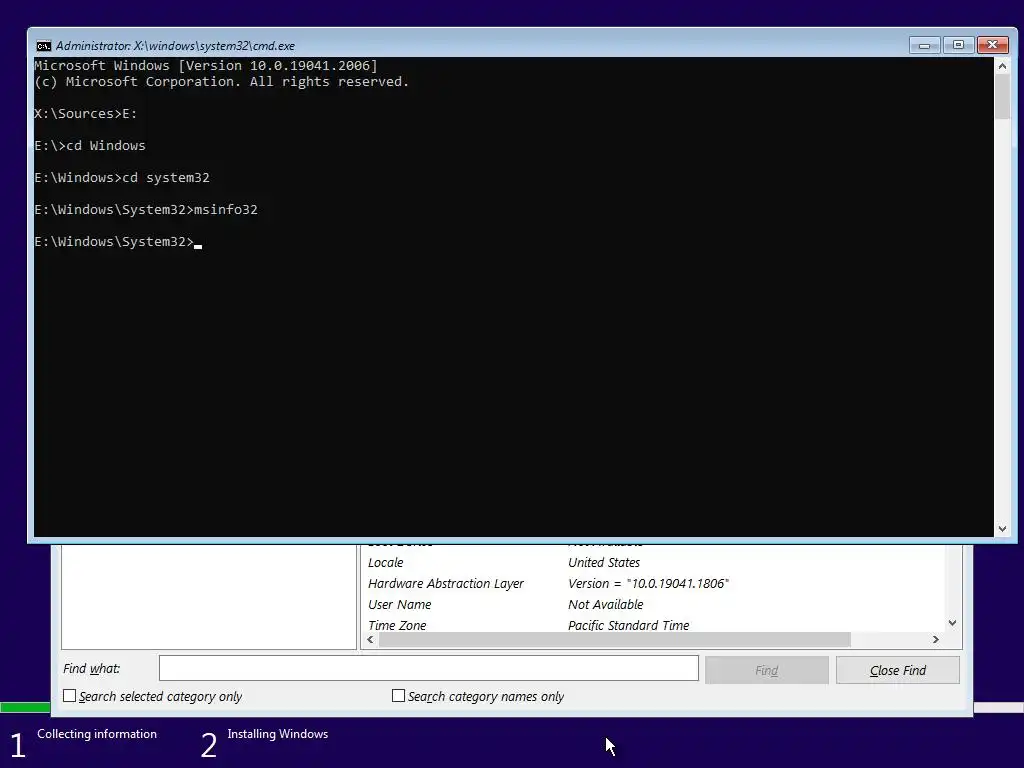Click the 'Collecting information' setup step
The width and height of the screenshot is (1024, 768).
97,734
